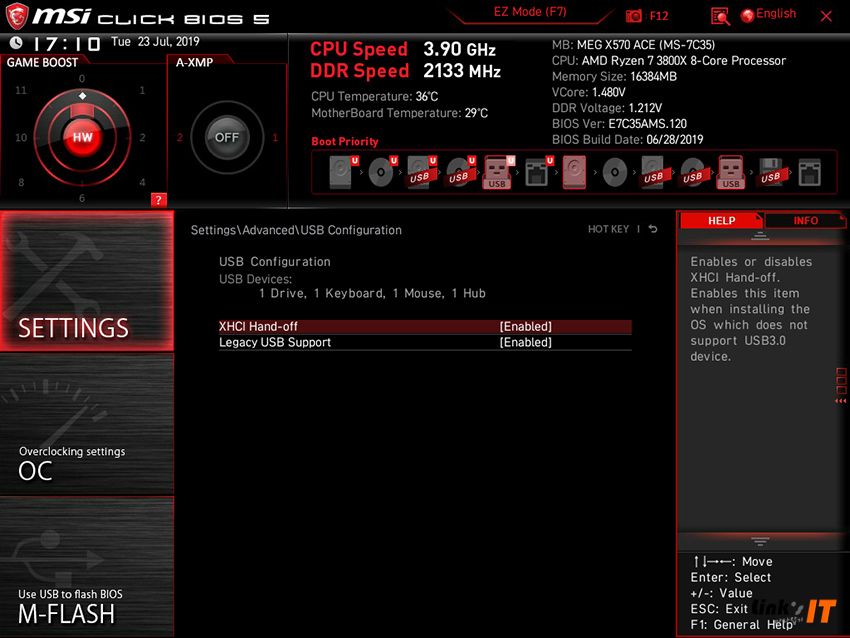
Task: Click the BIOS Build Date 06/28/2019 line
Action: click(x=627, y=139)
